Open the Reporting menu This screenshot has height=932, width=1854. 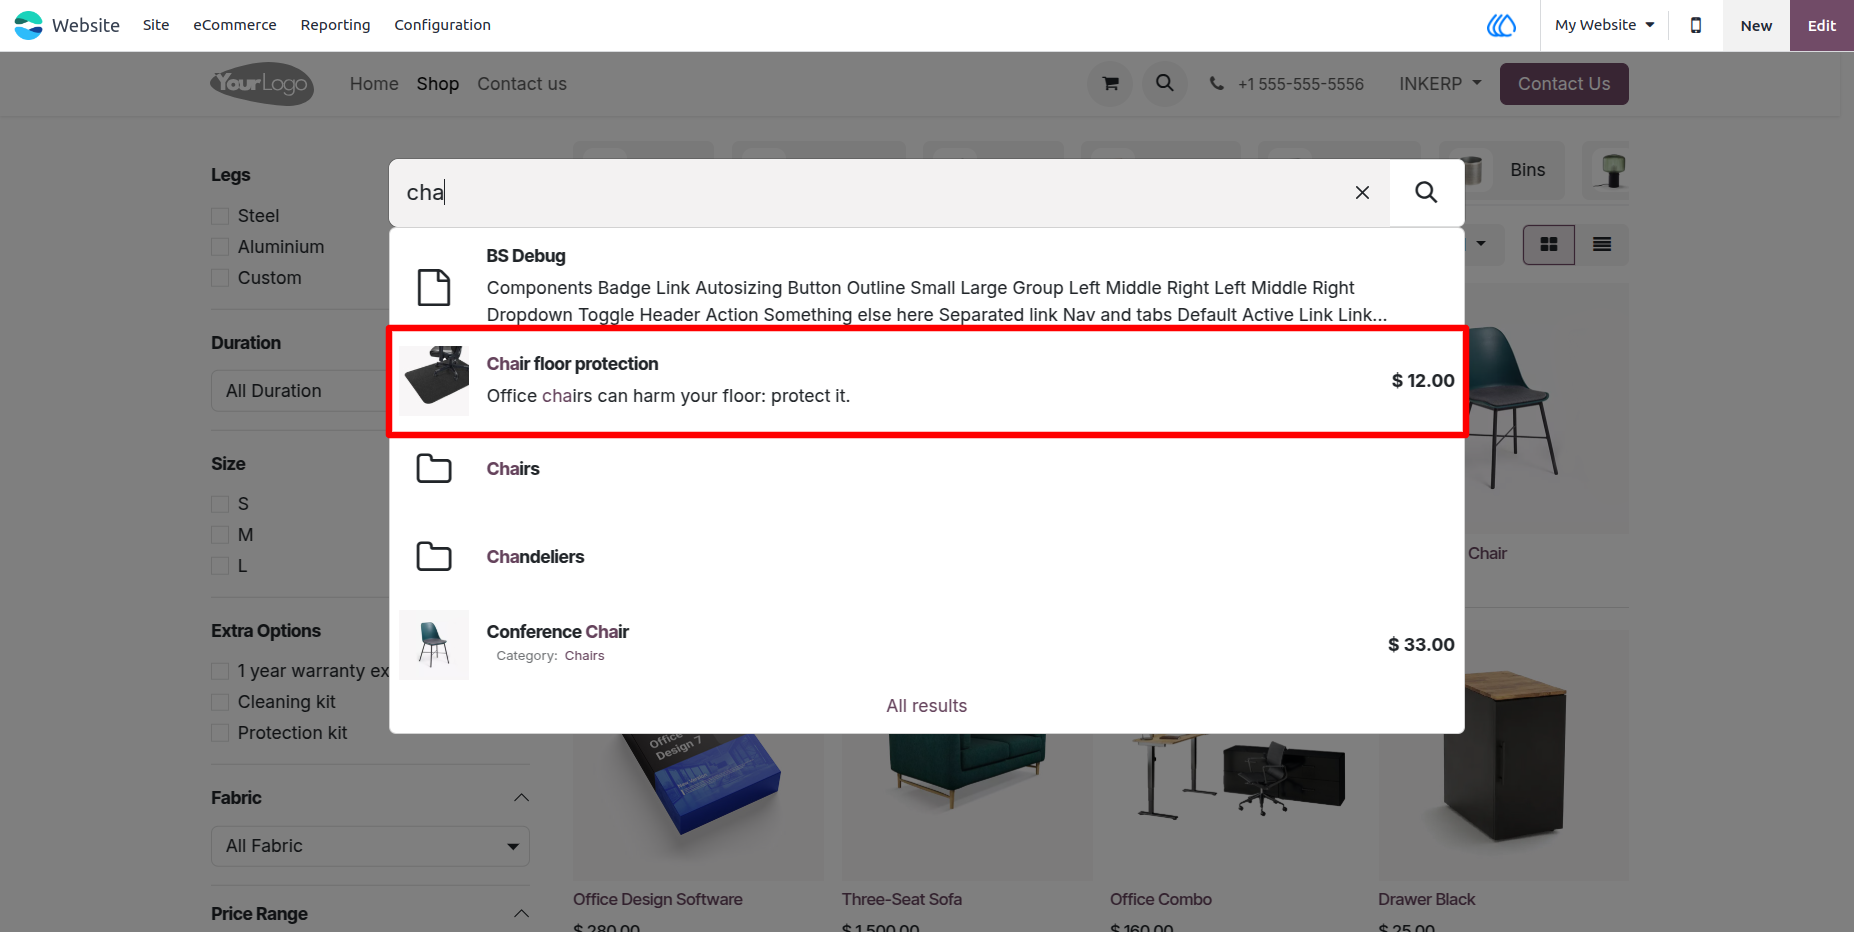coord(335,25)
